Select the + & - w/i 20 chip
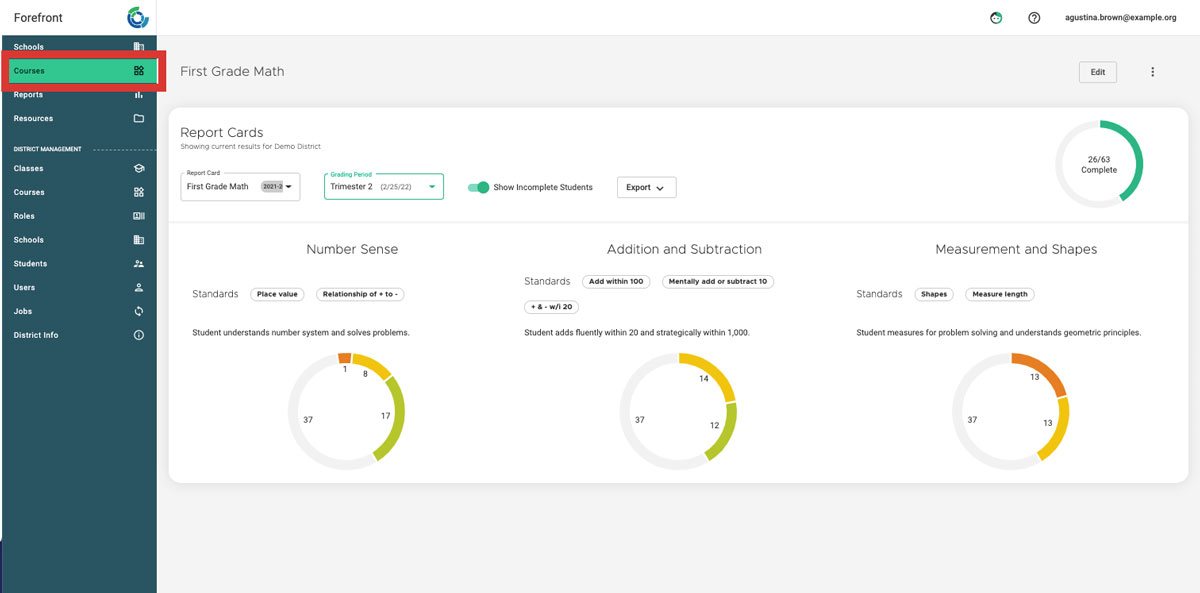The width and height of the screenshot is (1200, 593). [x=551, y=306]
